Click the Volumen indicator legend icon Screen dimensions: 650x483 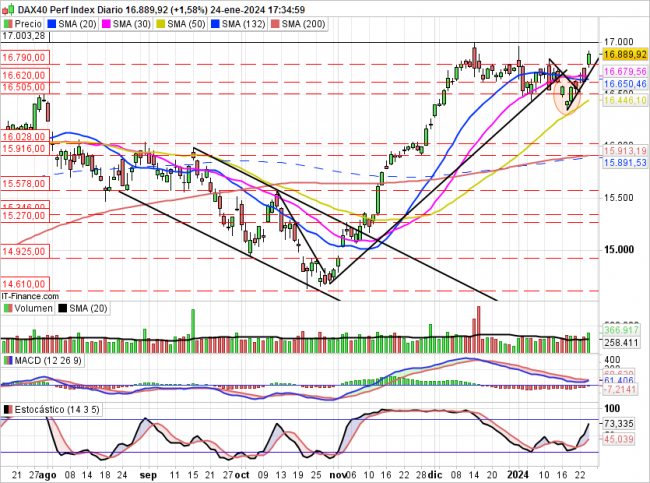pos(9,310)
